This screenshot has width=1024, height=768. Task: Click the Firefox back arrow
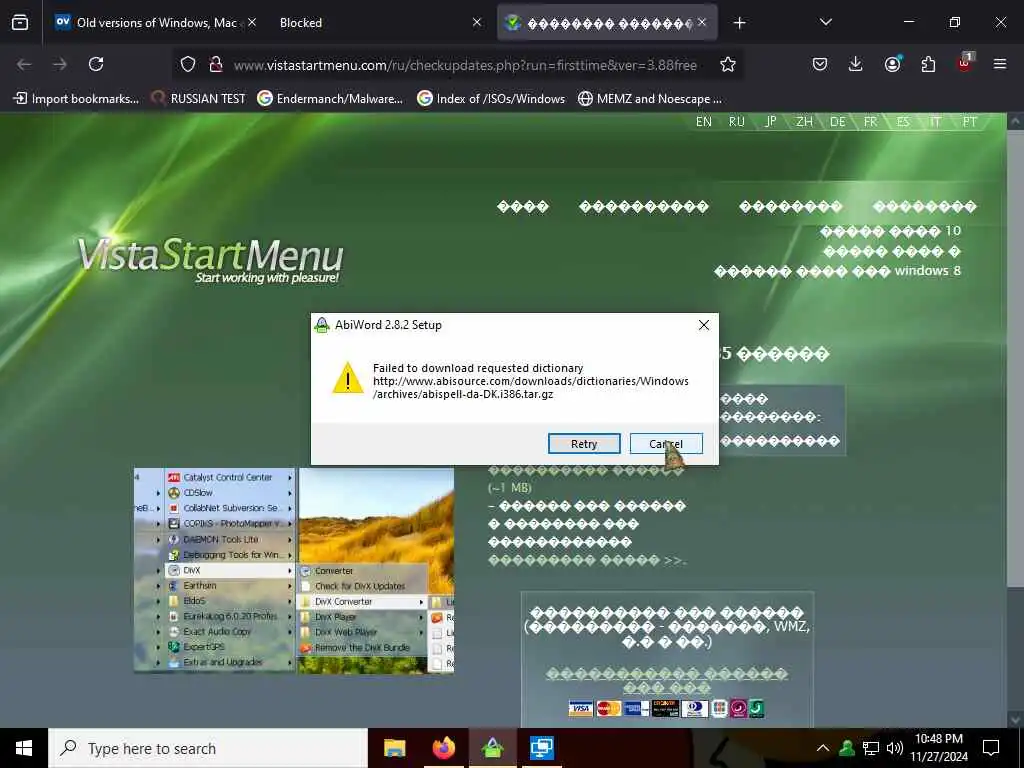(24, 64)
